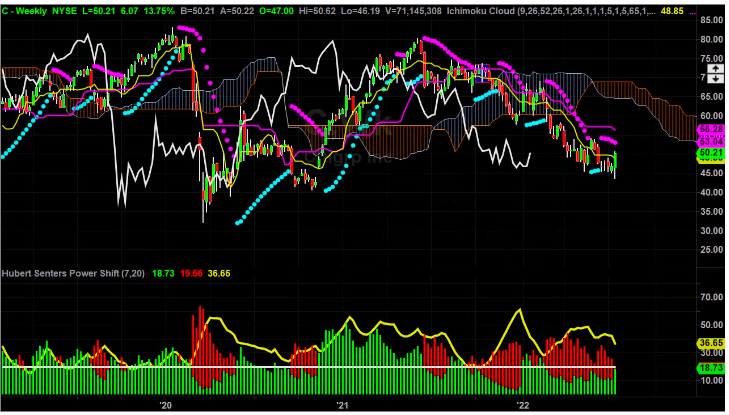The width and height of the screenshot is (729, 415).
Task: Click the "O=47.00" open value
Action: [x=276, y=10]
